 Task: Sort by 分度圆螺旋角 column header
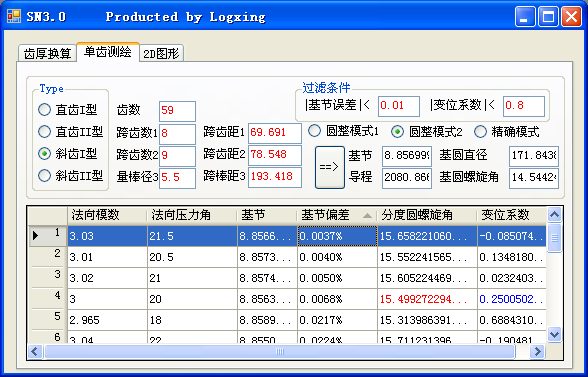426,215
